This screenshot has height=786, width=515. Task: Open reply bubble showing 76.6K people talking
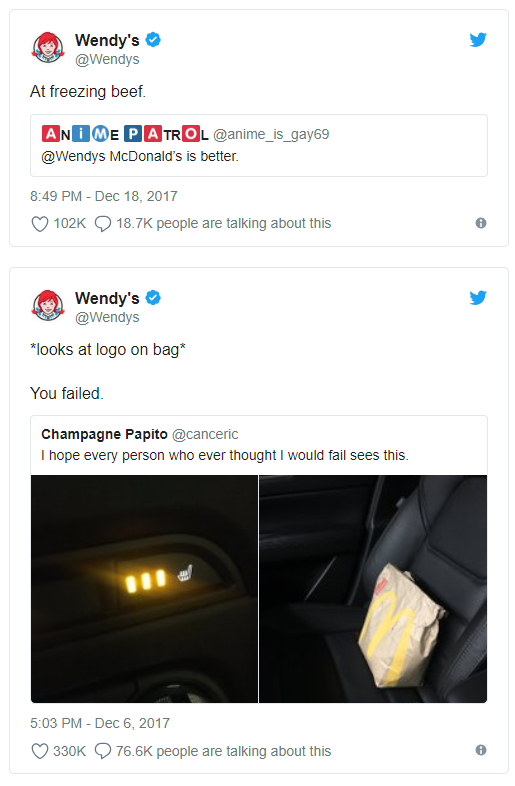pos(103,751)
